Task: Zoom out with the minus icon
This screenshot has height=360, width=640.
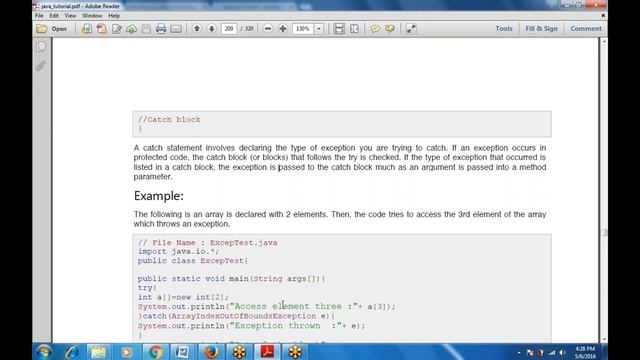Action: point(268,29)
